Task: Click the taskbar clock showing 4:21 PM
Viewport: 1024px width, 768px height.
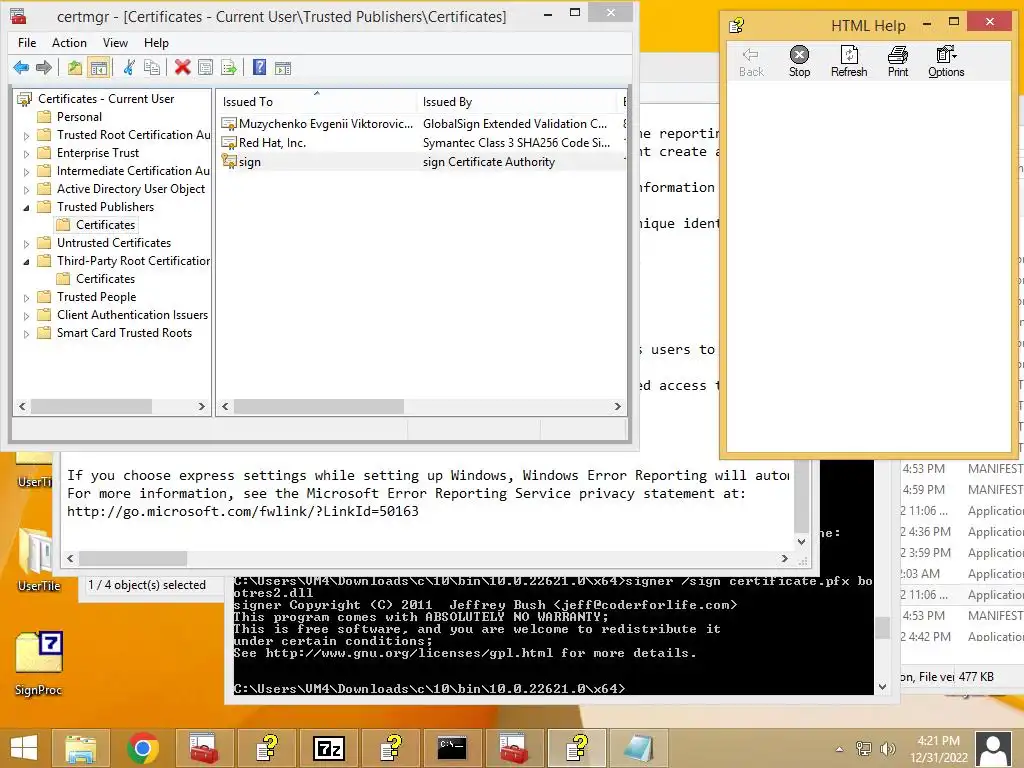Action: click(938, 749)
